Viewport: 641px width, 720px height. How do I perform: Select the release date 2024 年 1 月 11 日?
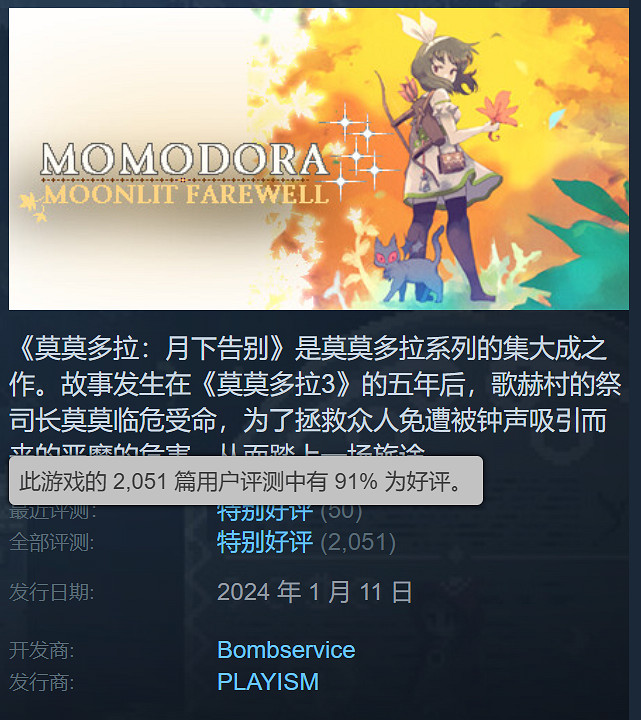(315, 591)
